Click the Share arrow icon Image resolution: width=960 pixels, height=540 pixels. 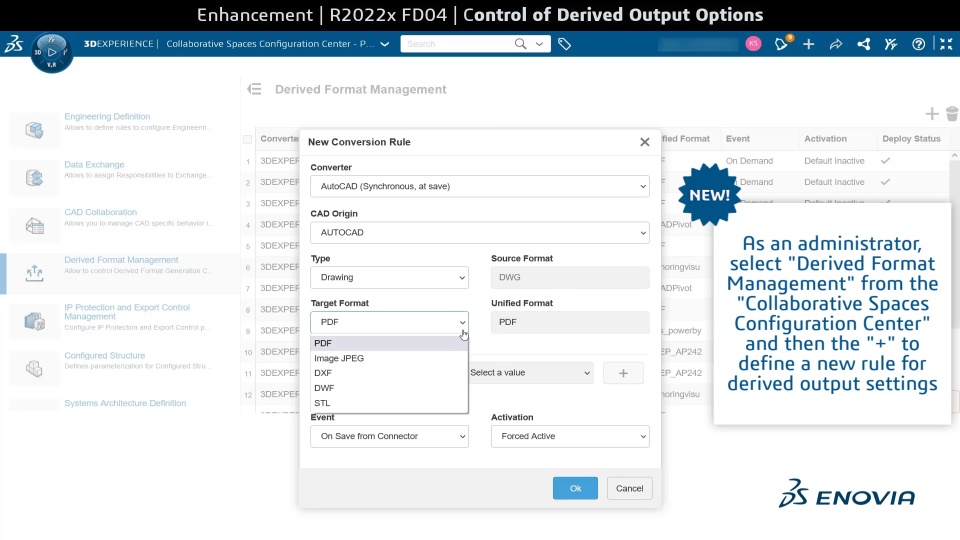[x=836, y=44]
